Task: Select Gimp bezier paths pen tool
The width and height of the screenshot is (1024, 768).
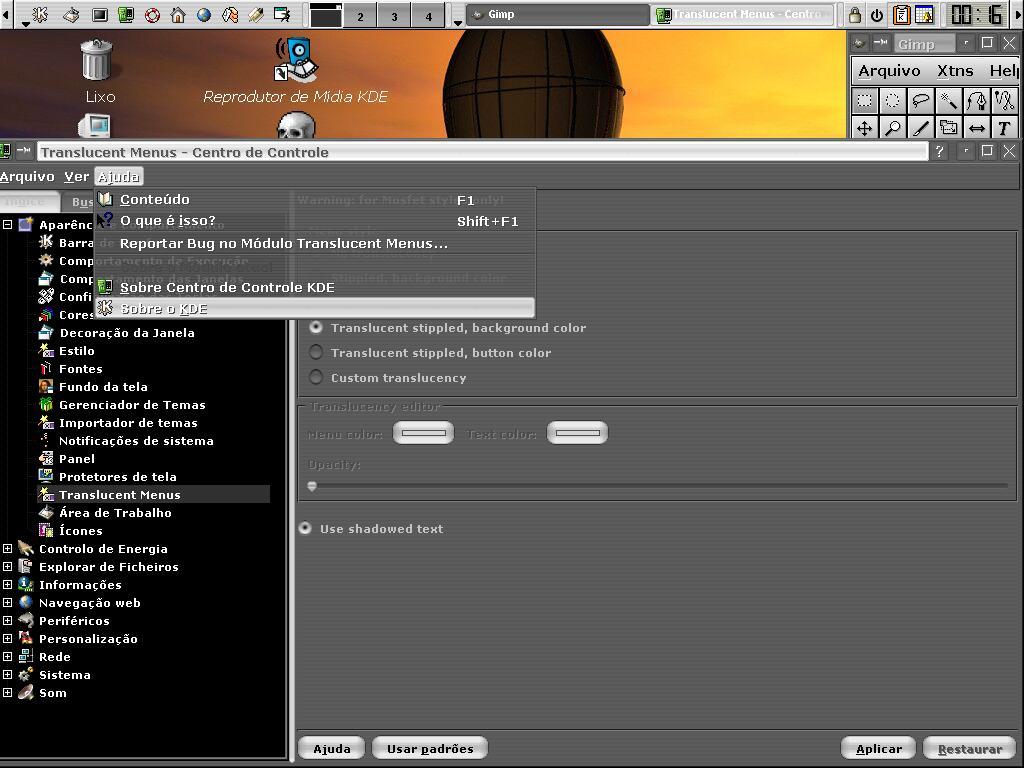Action: click(977, 101)
